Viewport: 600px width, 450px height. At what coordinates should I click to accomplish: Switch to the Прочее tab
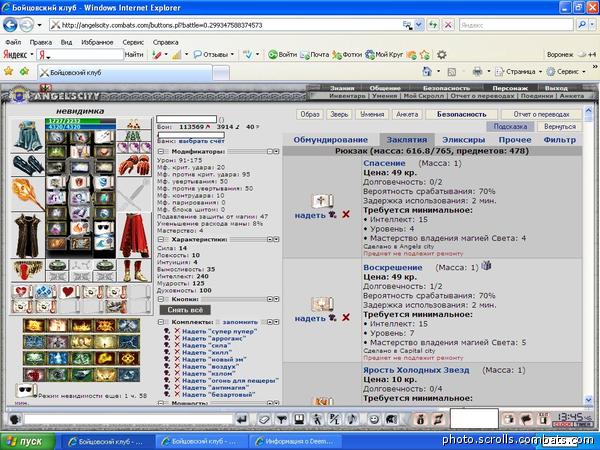click(515, 140)
